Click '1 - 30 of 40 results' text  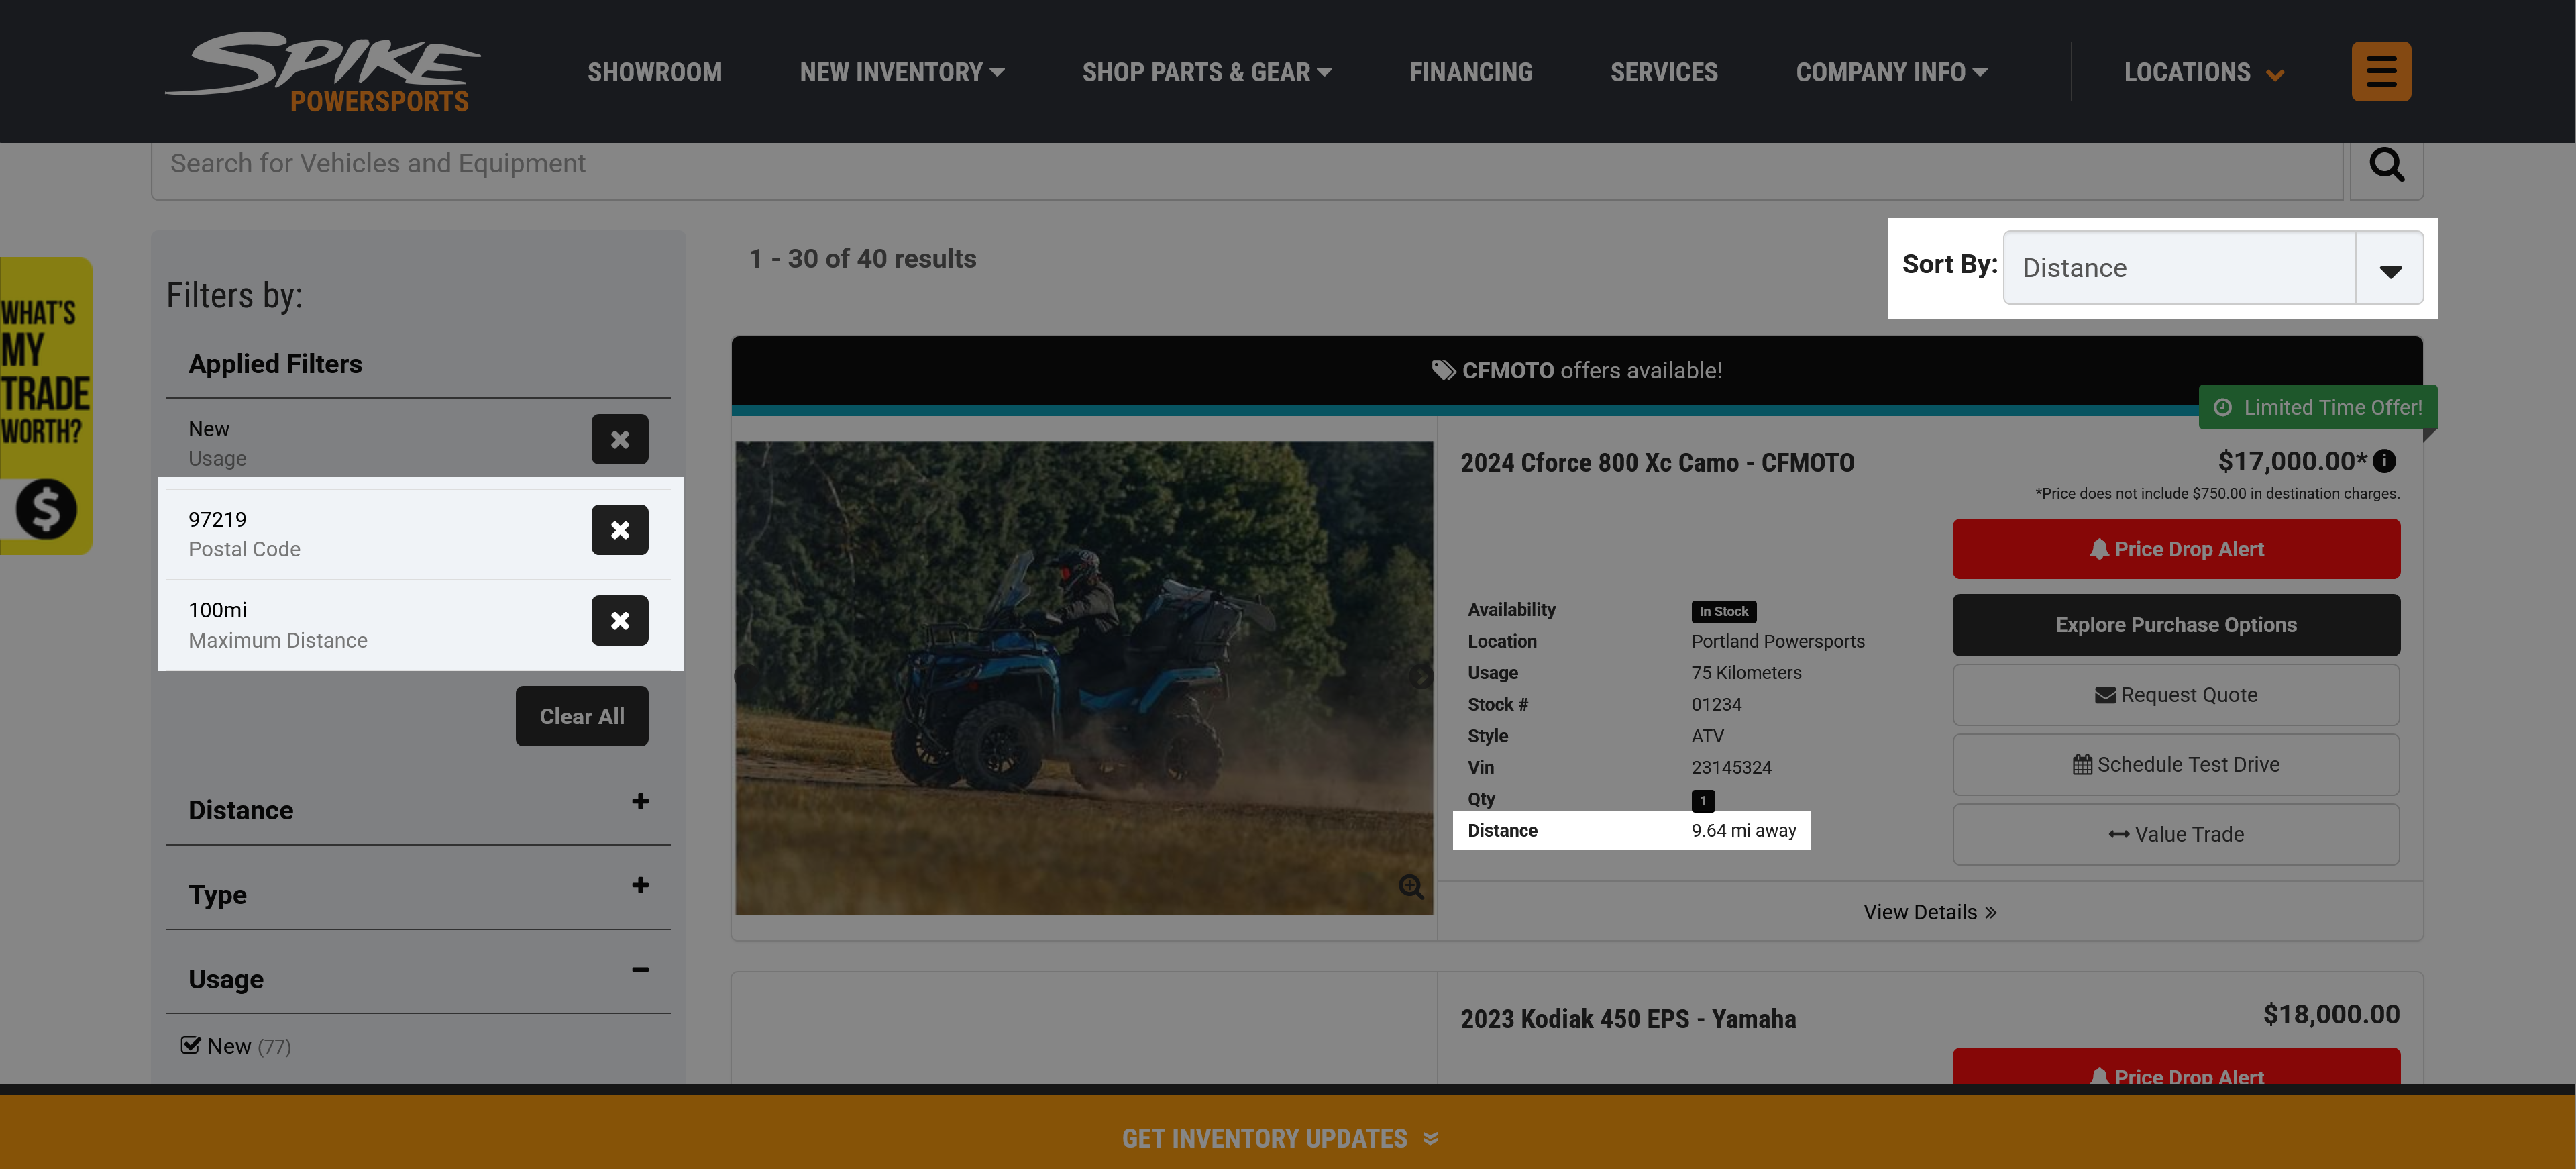click(x=862, y=259)
